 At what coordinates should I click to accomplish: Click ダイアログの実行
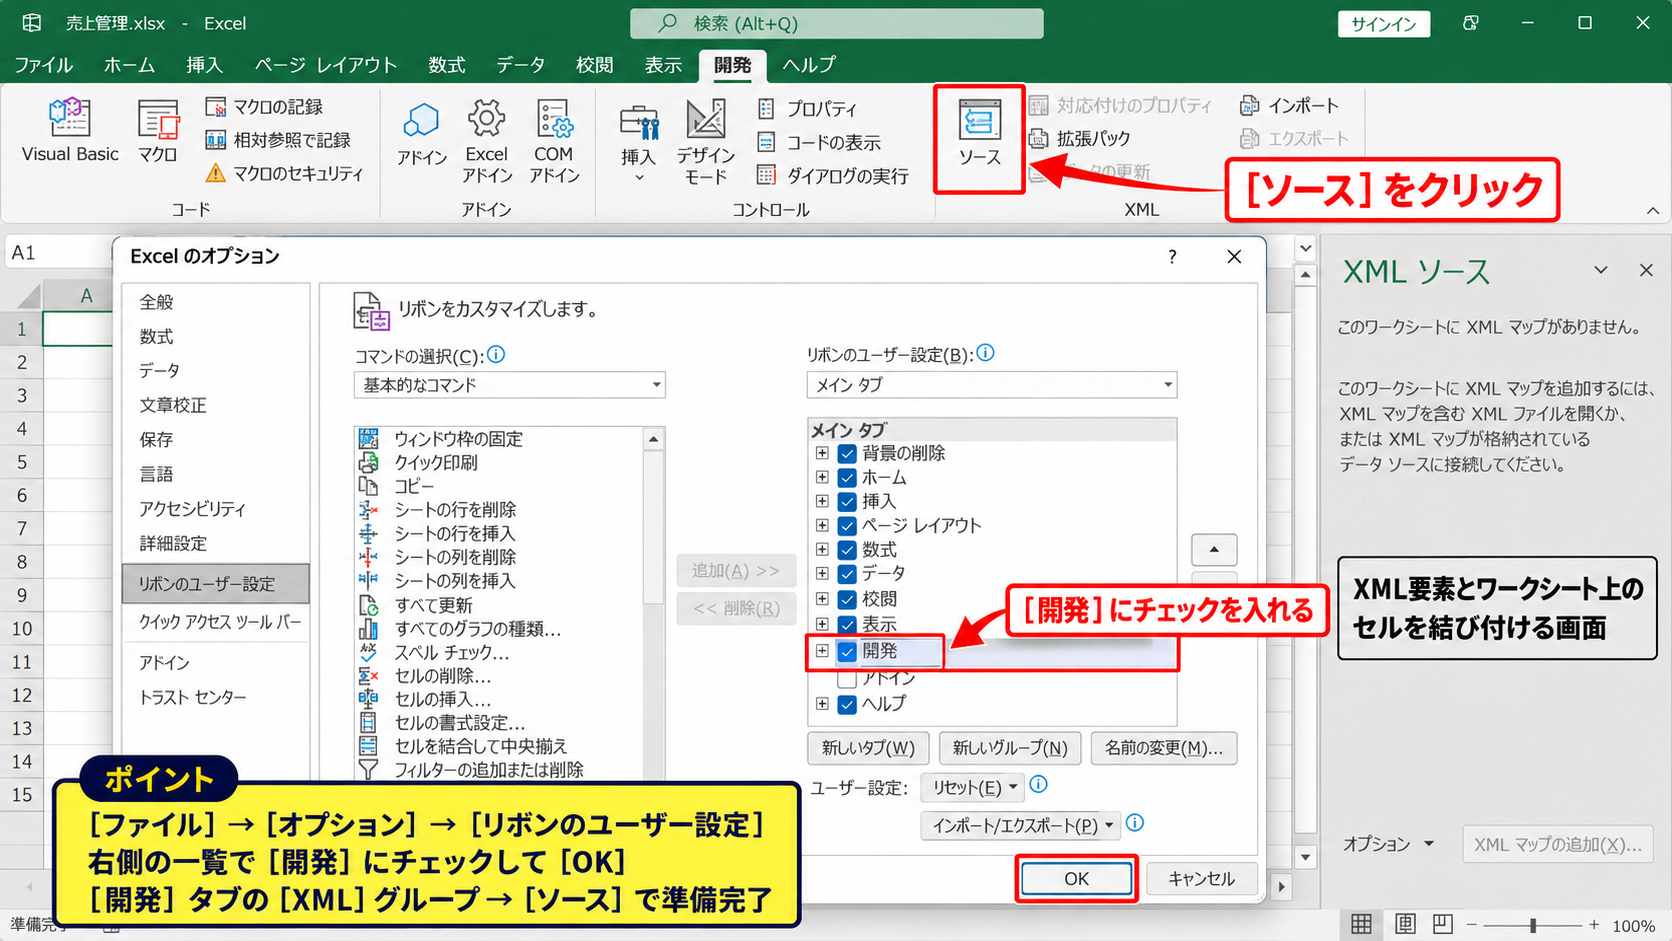point(833,176)
